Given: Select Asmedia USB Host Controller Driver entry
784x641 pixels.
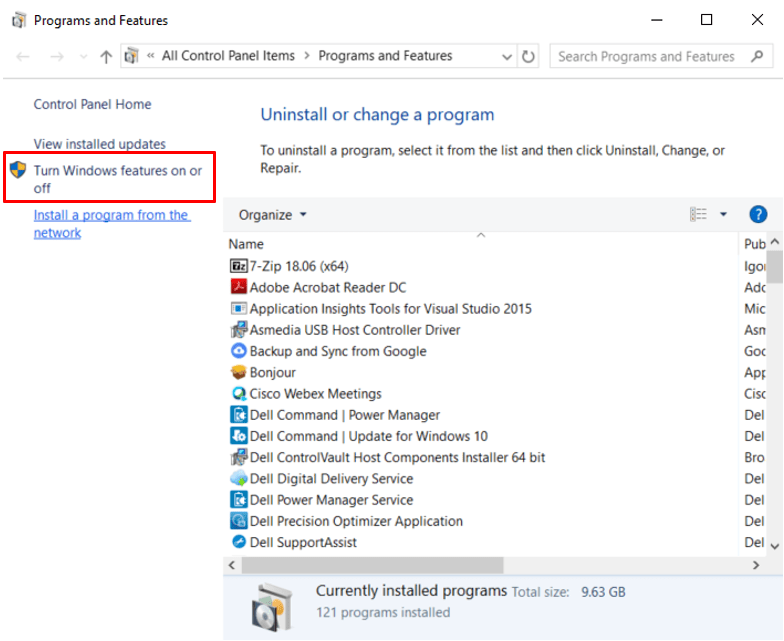Looking at the screenshot, I should 354,330.
